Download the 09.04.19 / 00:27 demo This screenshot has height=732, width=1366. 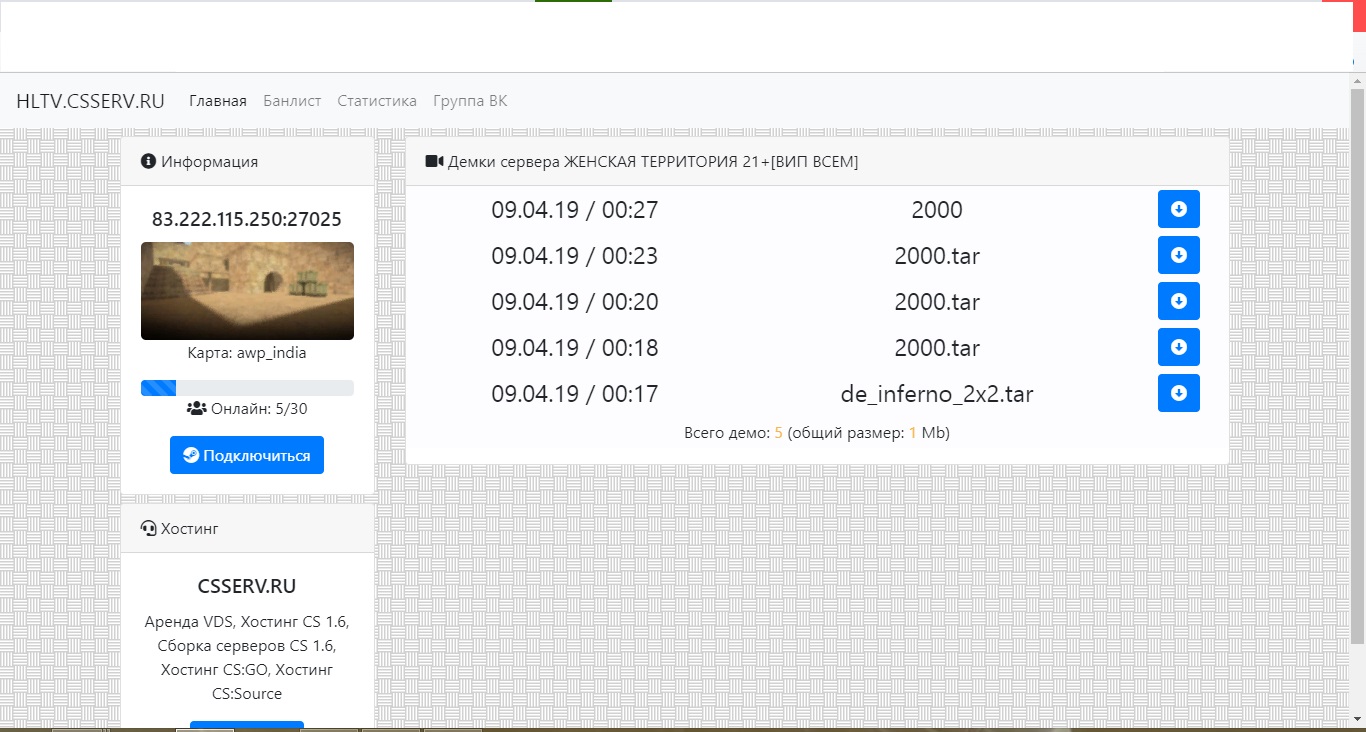click(x=1178, y=209)
